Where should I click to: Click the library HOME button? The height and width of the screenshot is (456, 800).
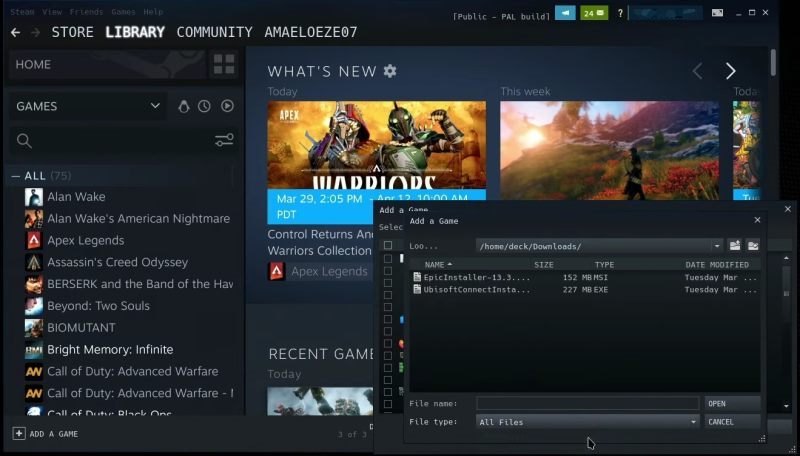107,64
